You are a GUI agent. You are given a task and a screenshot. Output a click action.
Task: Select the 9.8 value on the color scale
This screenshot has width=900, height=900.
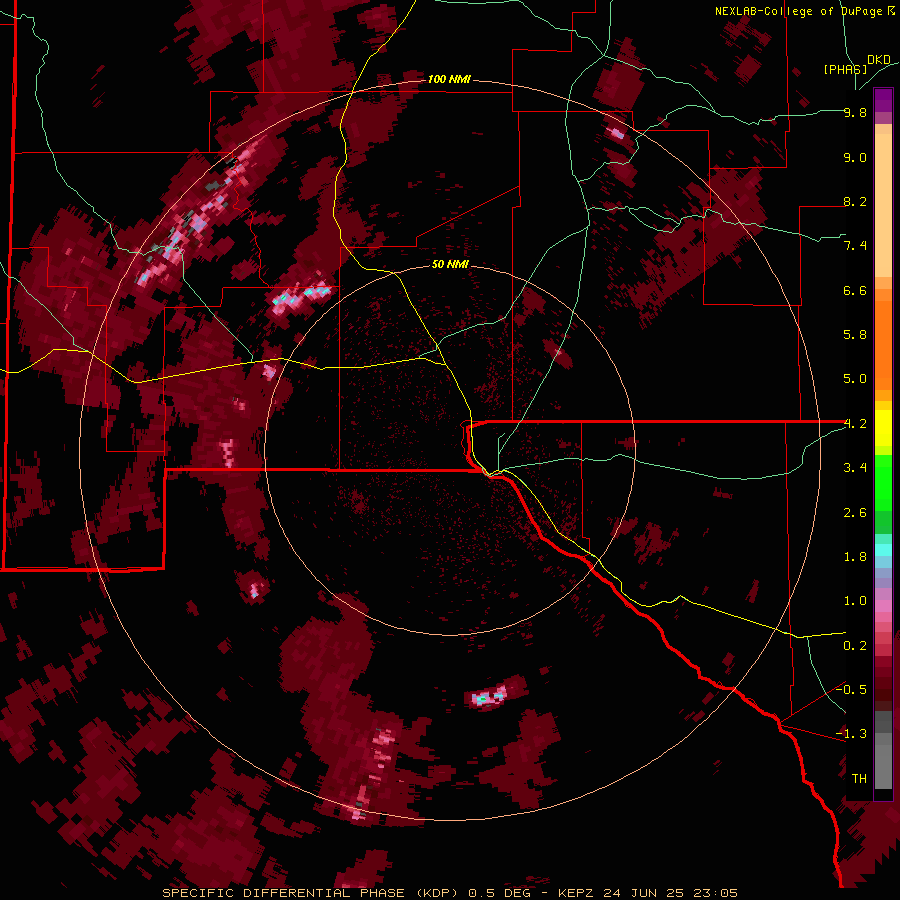[855, 112]
